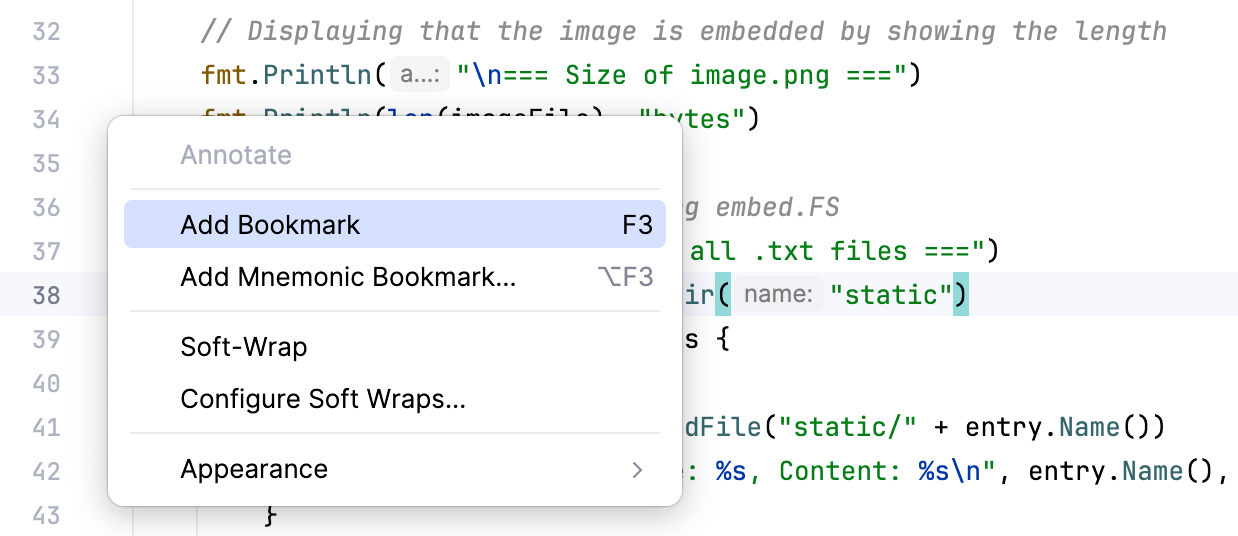Click the 'embed.FS' comment text
The image size is (1238, 536).
point(777,207)
